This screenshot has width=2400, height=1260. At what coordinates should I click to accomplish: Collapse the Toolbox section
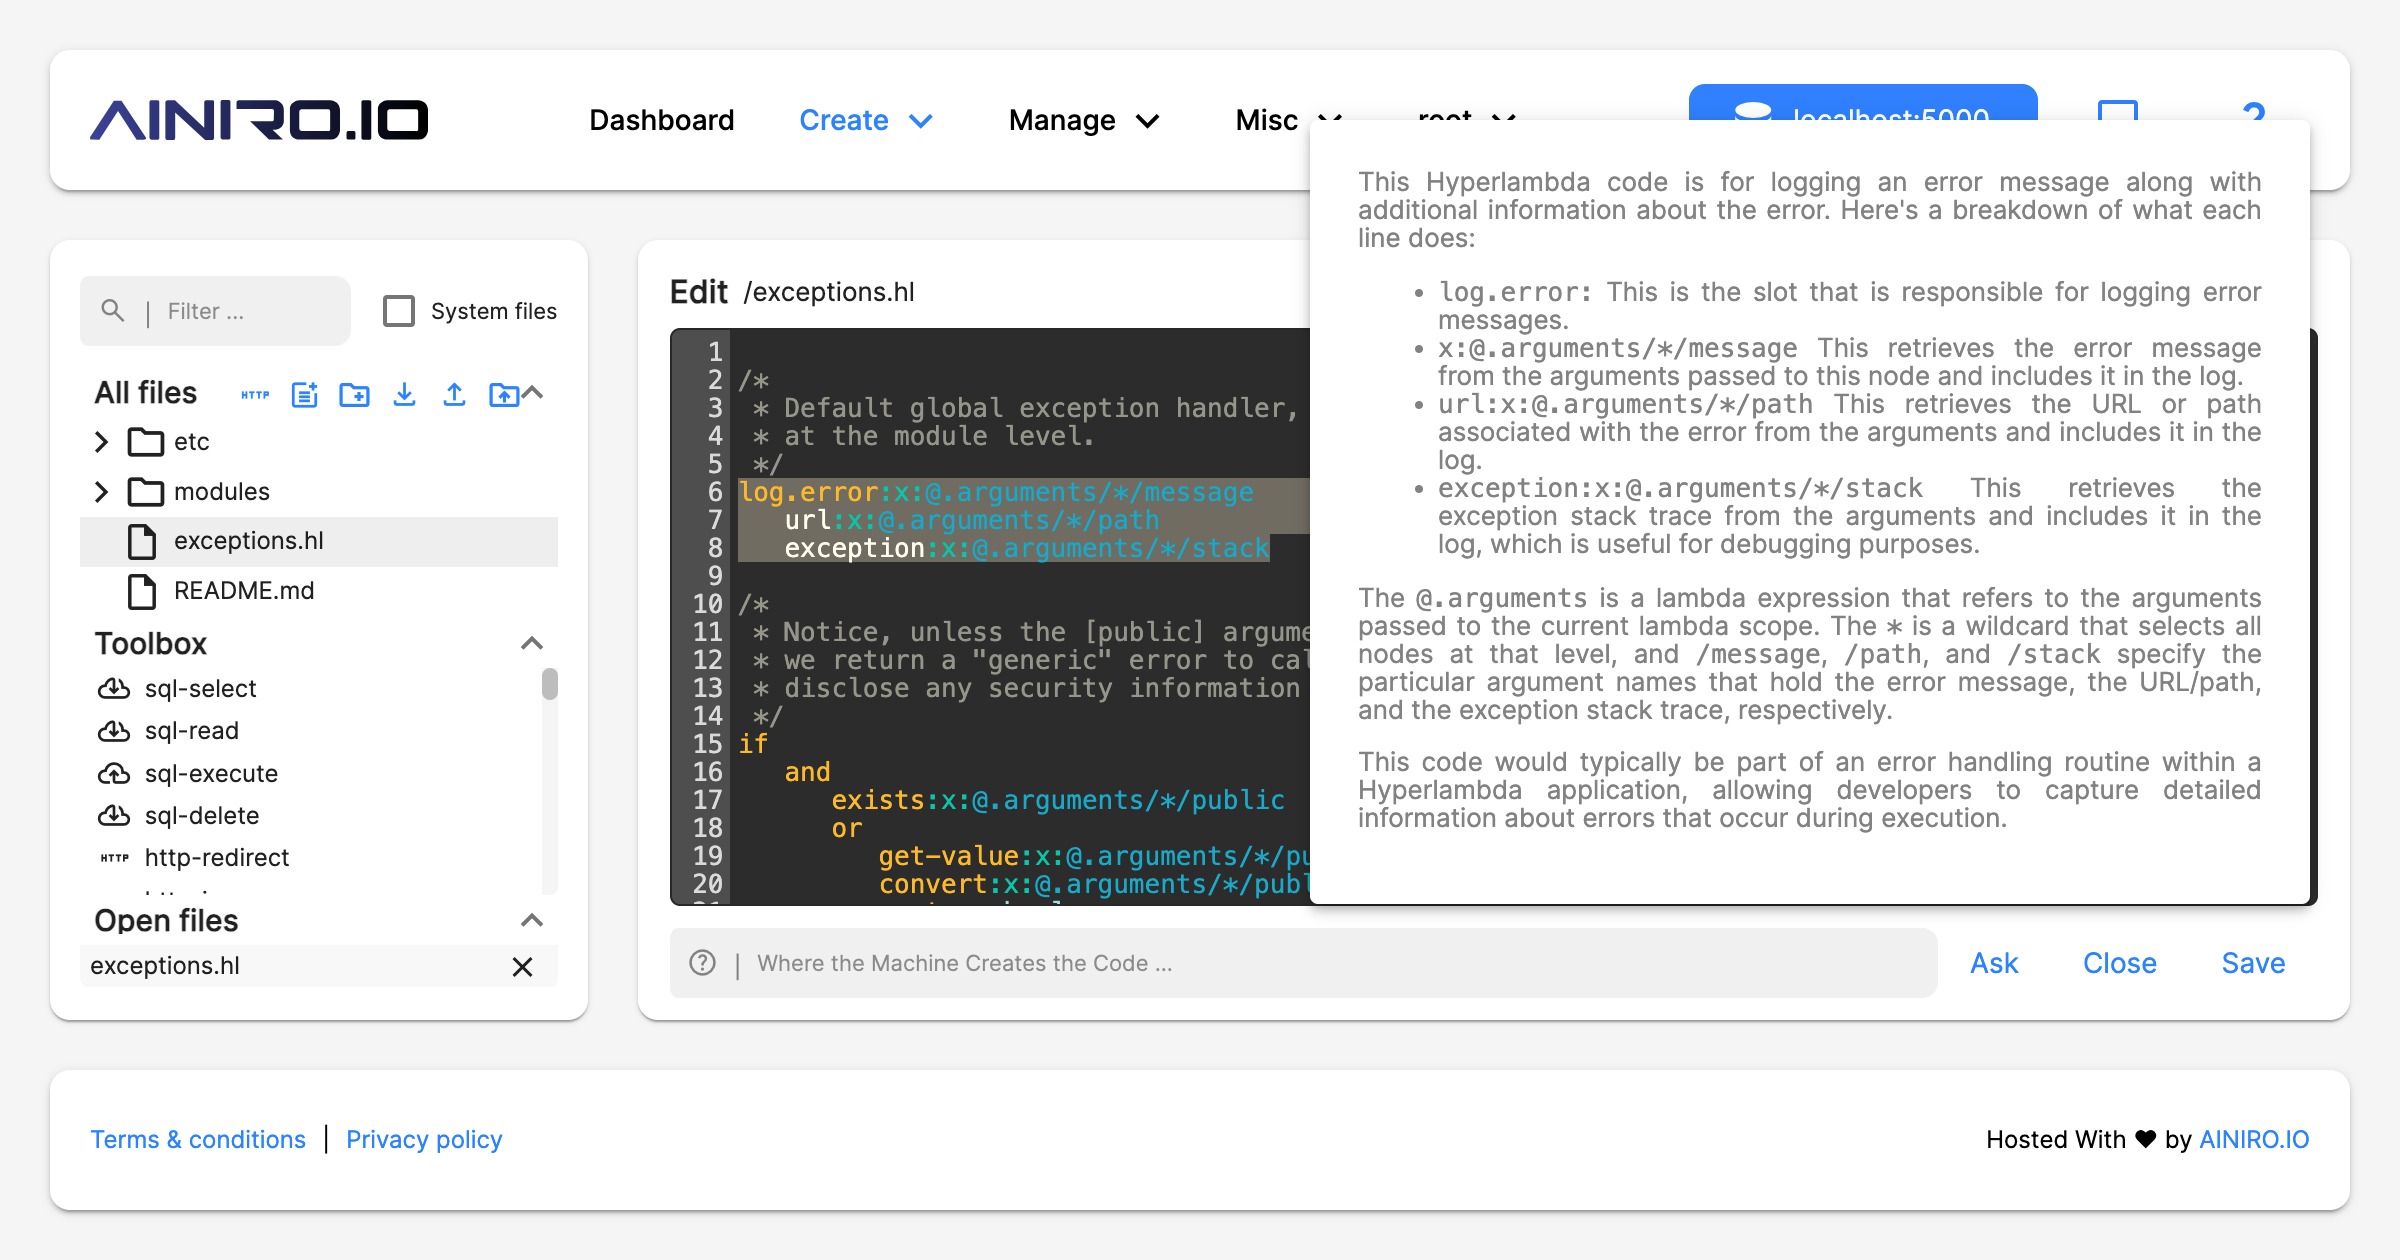[x=534, y=643]
